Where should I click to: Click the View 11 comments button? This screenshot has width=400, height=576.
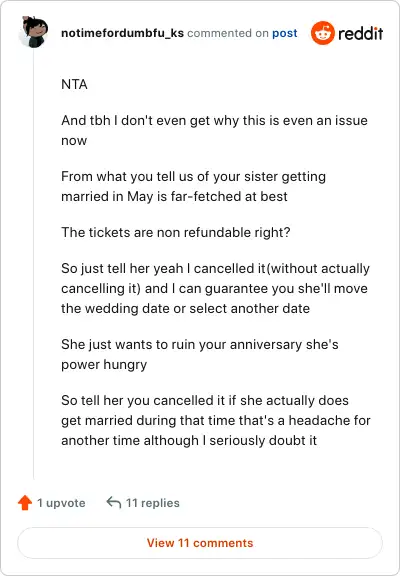(x=200, y=543)
